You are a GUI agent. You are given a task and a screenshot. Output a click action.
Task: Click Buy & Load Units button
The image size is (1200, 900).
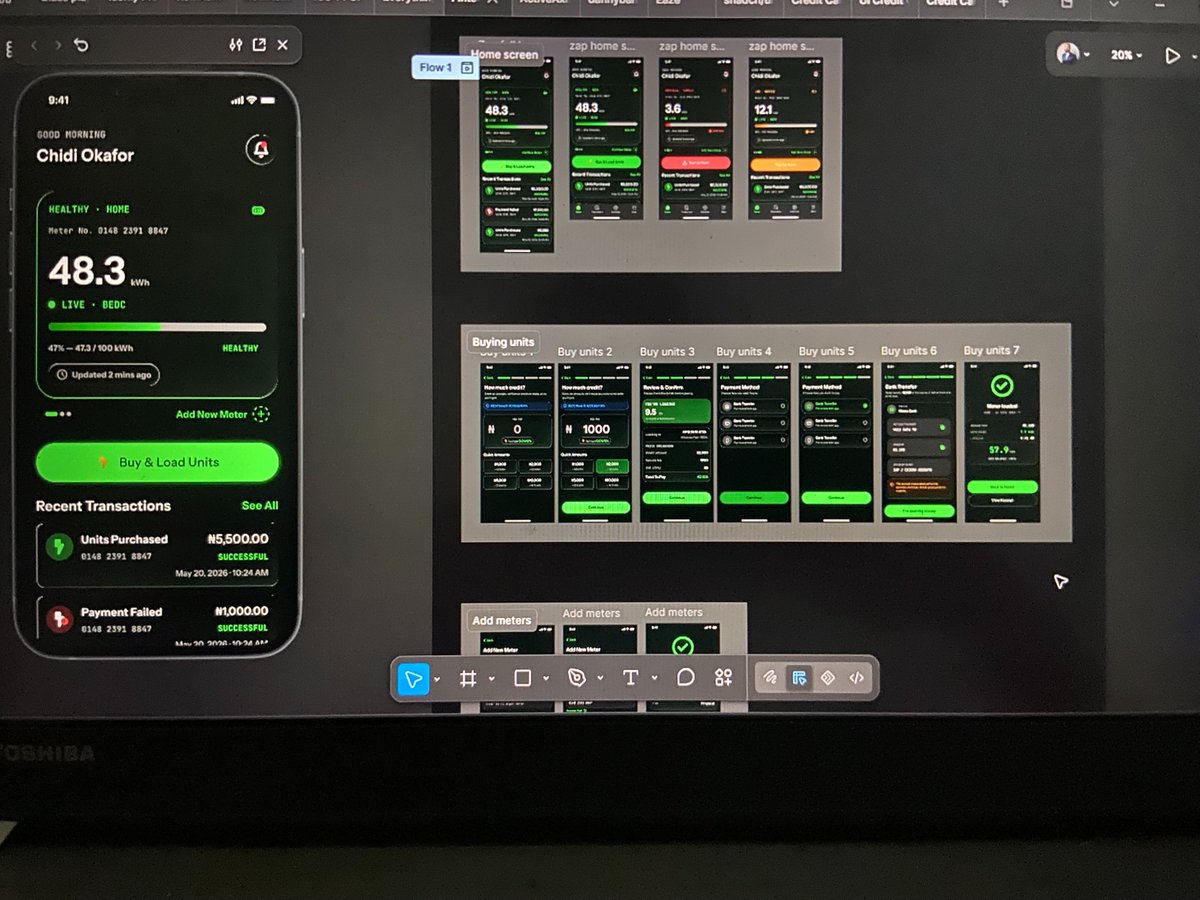(x=158, y=462)
